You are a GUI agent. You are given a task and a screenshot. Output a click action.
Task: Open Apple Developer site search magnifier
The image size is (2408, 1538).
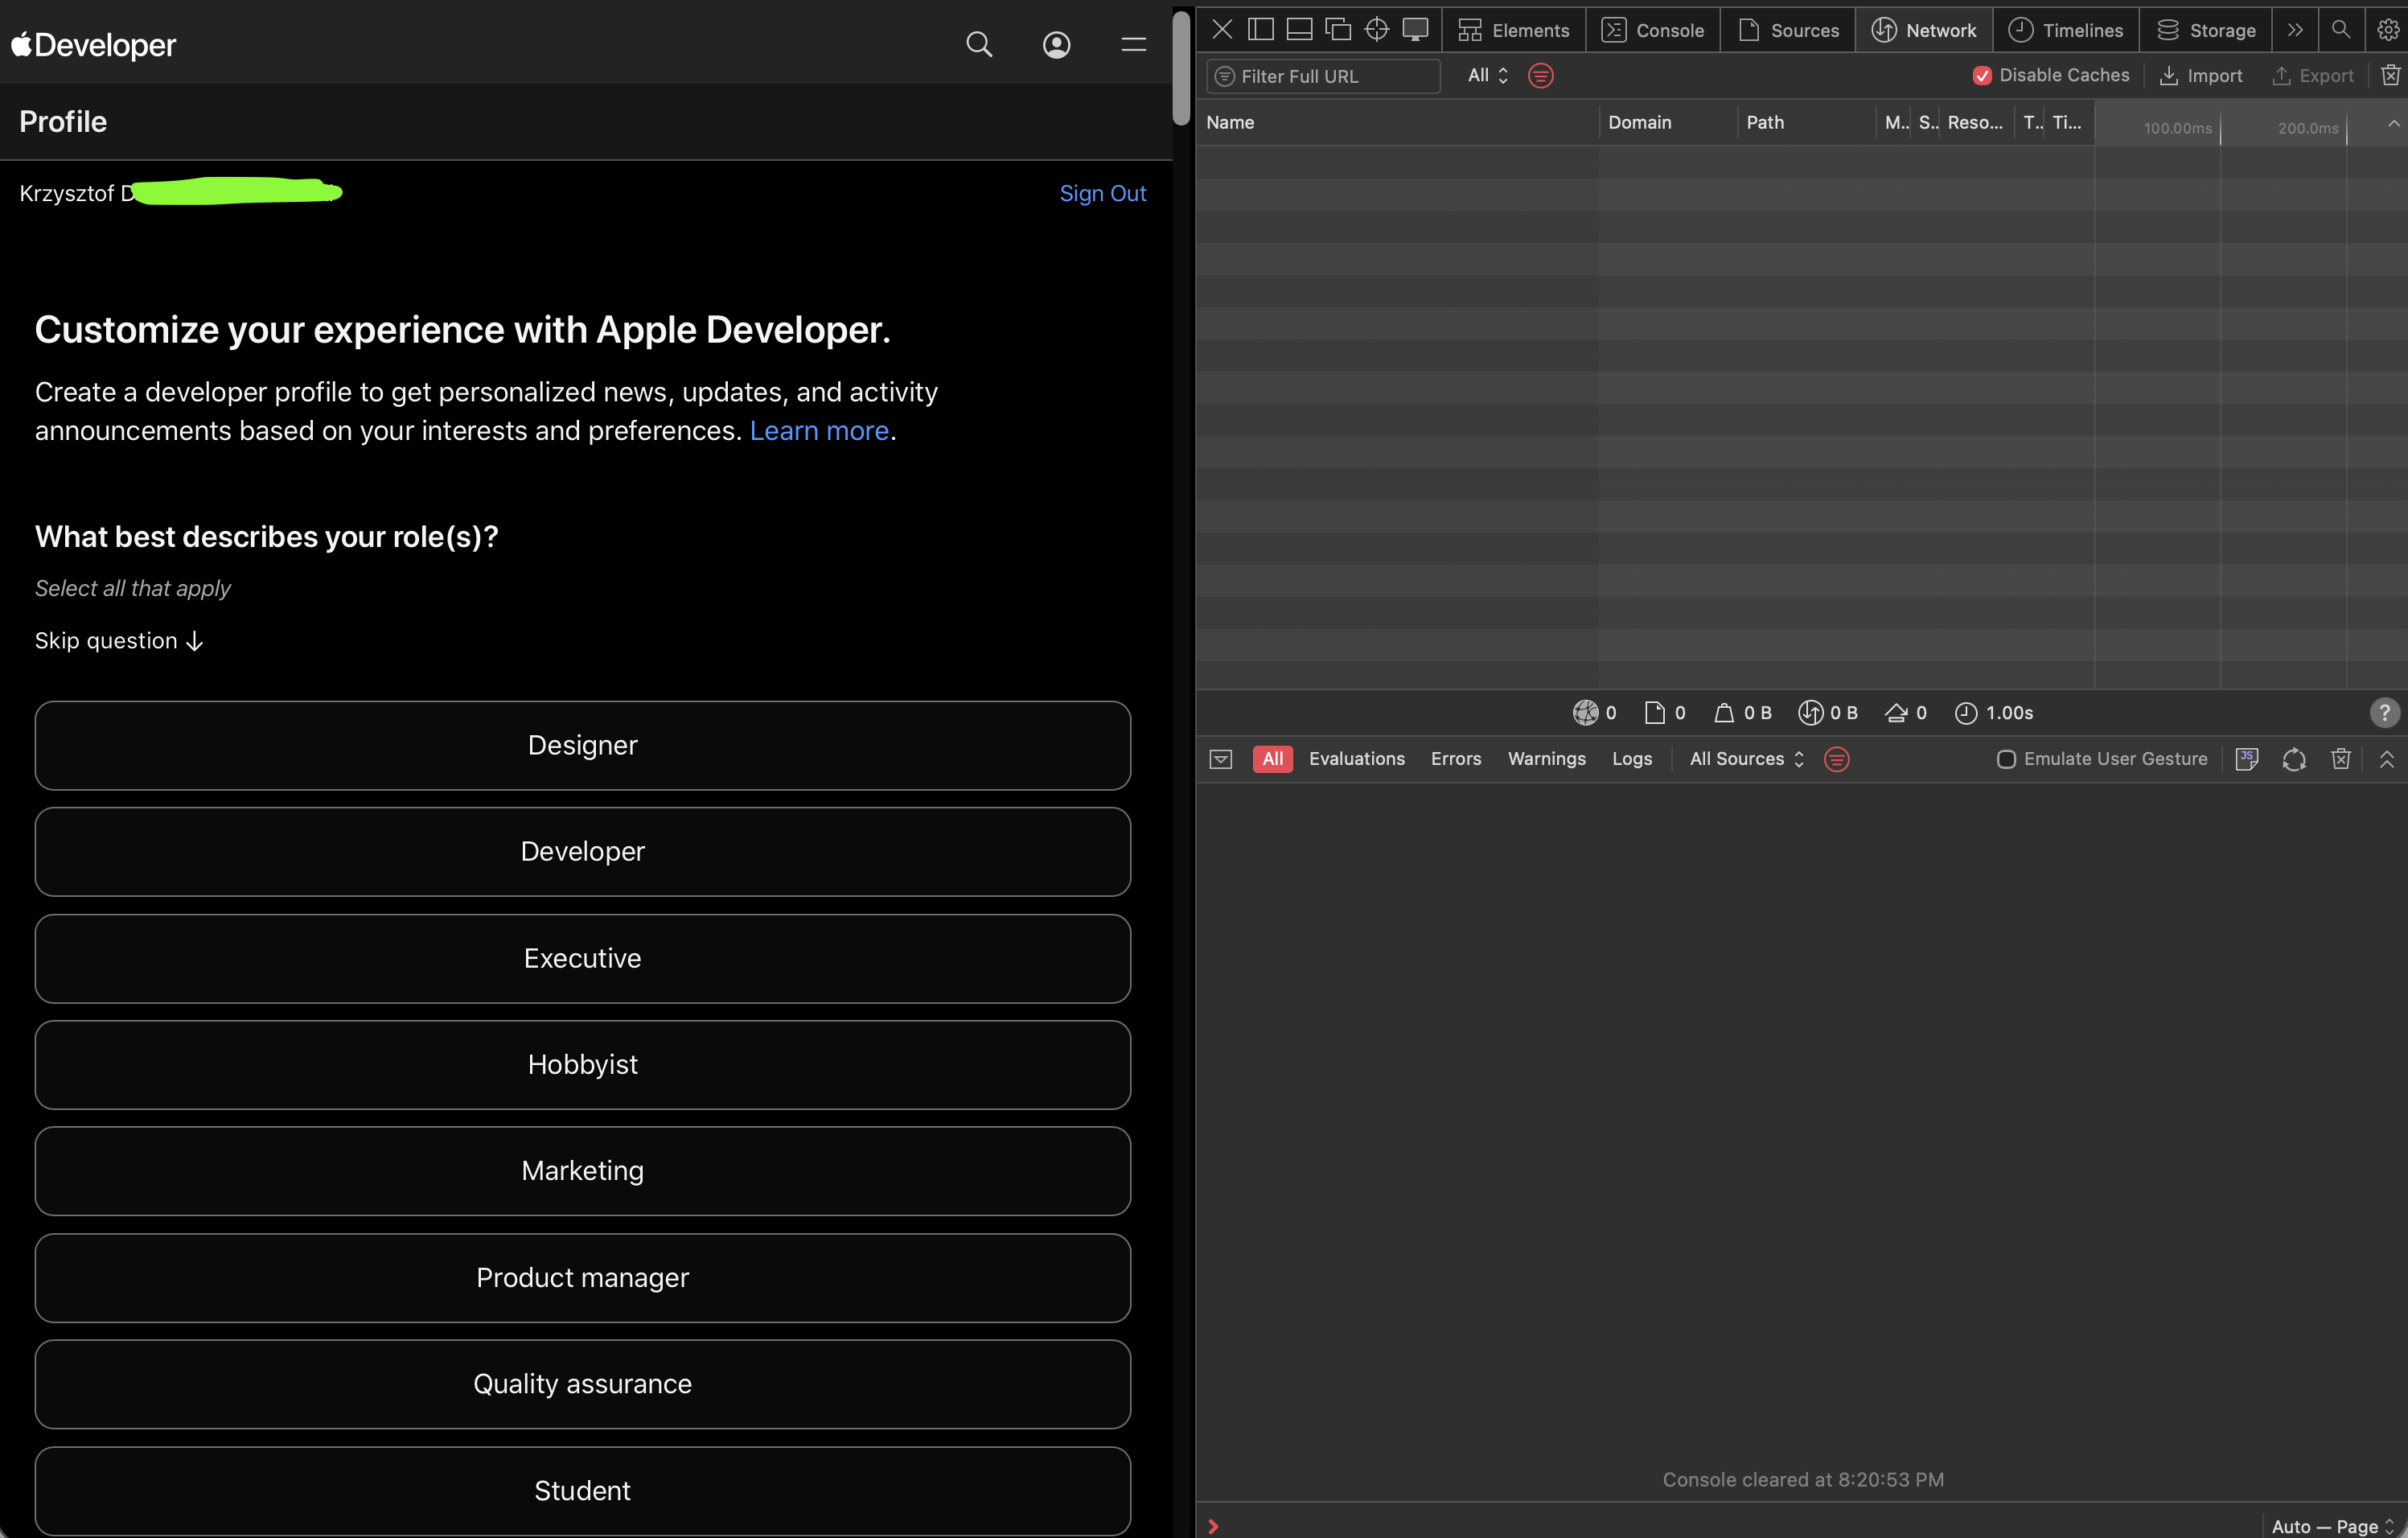(979, 45)
